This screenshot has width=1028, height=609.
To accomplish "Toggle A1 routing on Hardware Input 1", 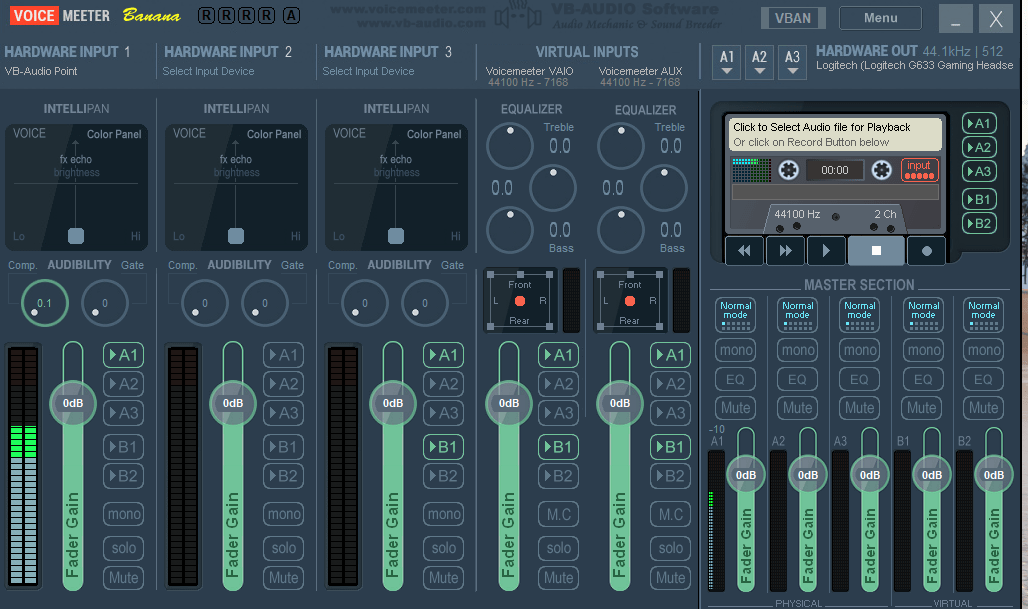I will pos(123,355).
